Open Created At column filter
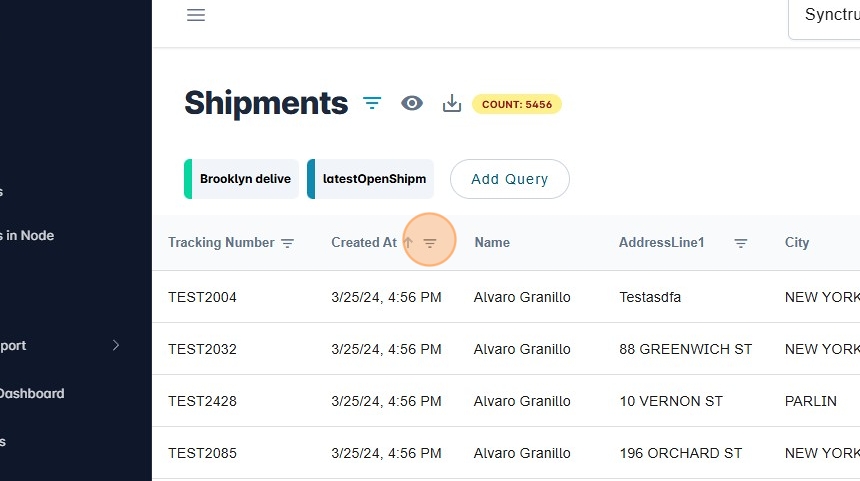 tap(430, 243)
